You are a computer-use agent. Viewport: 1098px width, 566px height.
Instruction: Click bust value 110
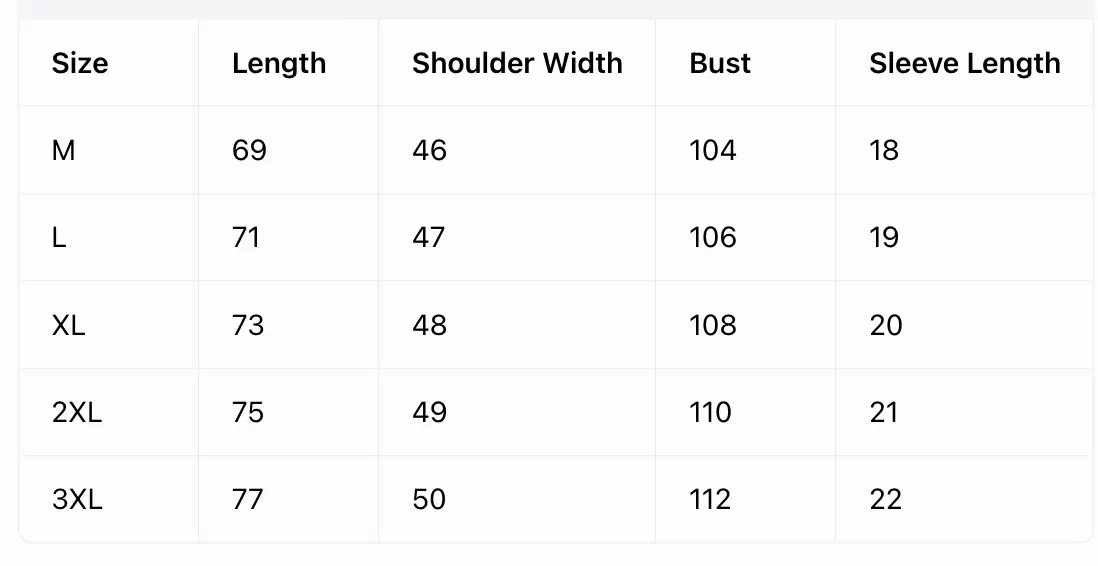711,412
